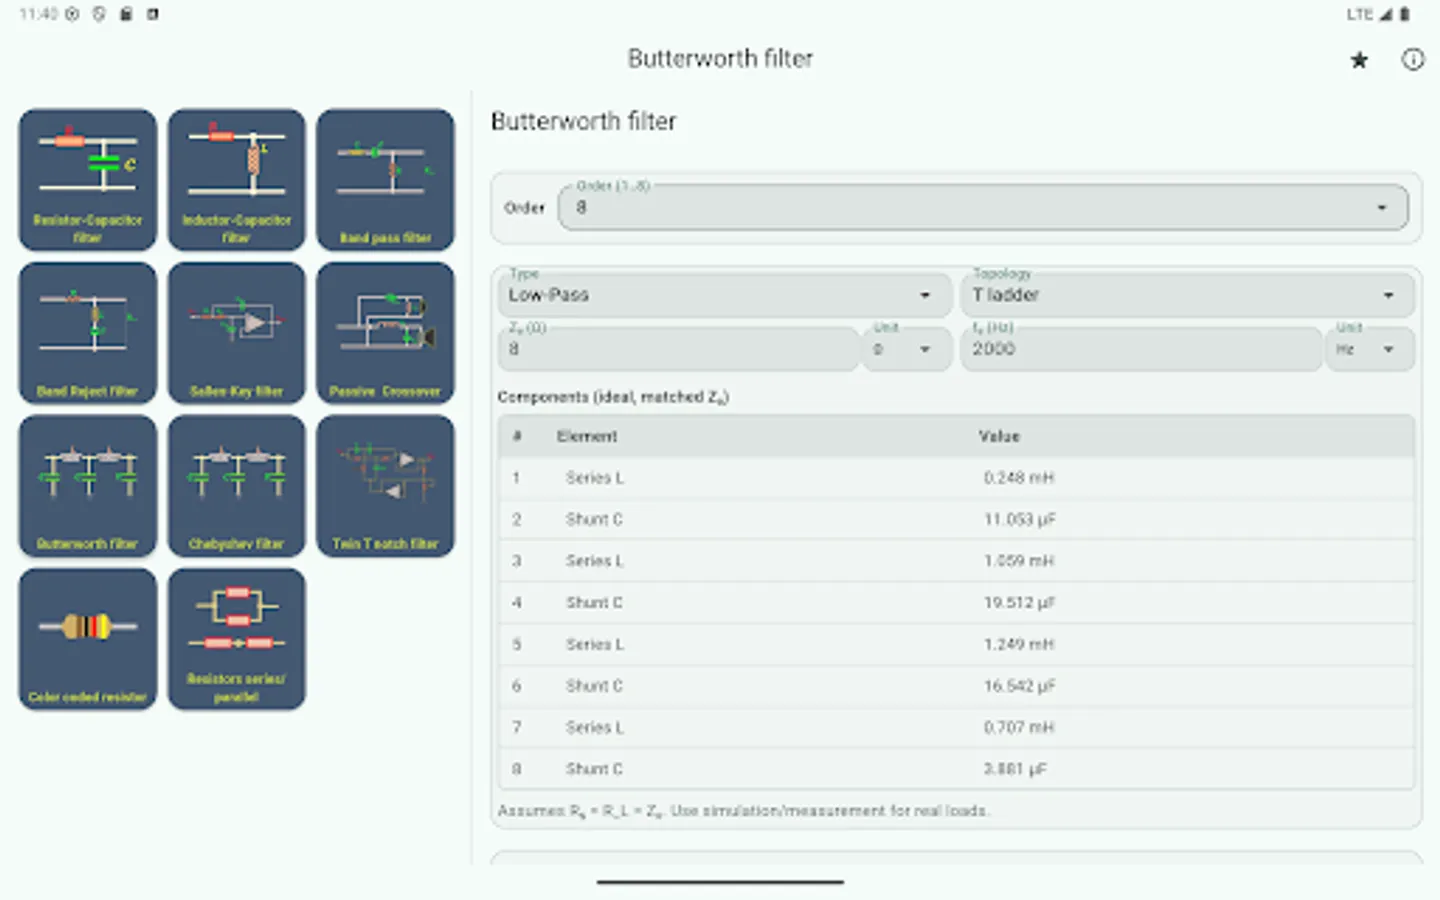Click the f0 frequency field showing 2000
The image size is (1440, 900).
pos(1140,349)
